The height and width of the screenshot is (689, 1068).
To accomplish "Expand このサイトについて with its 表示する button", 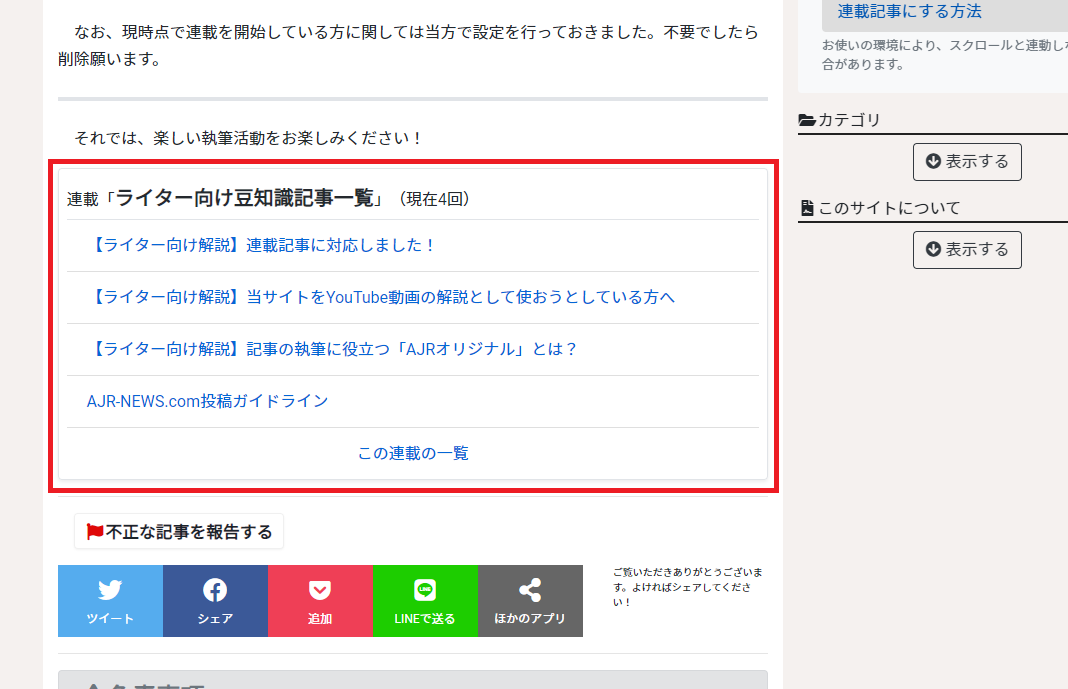I will pos(967,249).
